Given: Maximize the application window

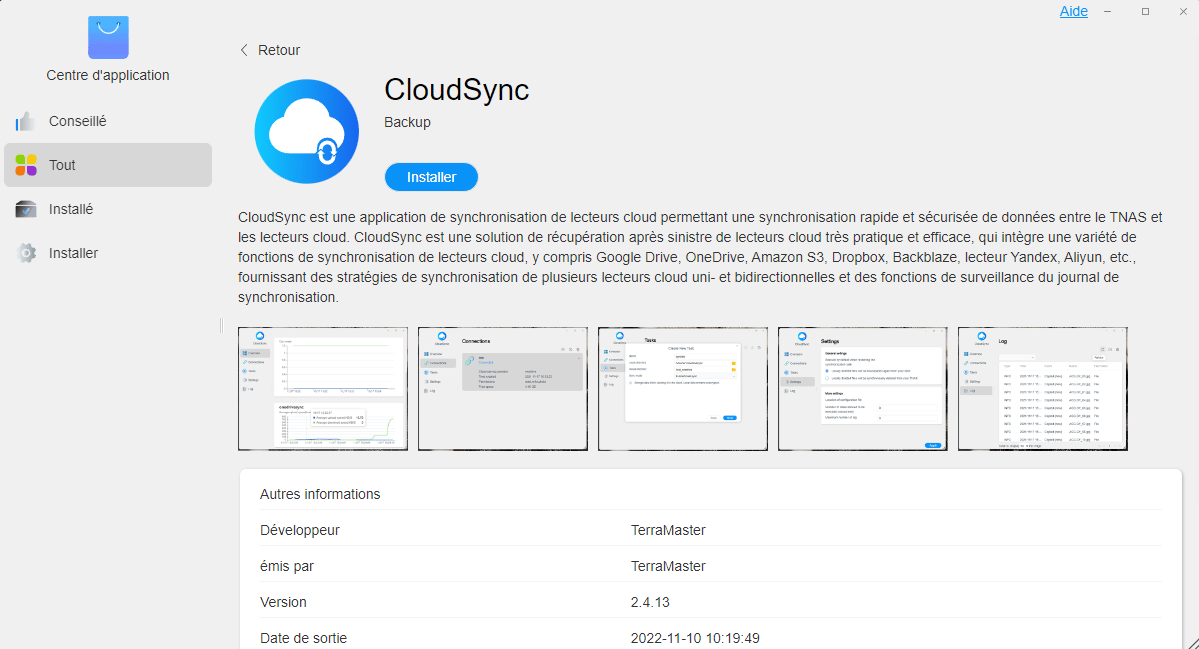Looking at the screenshot, I should click(1145, 11).
